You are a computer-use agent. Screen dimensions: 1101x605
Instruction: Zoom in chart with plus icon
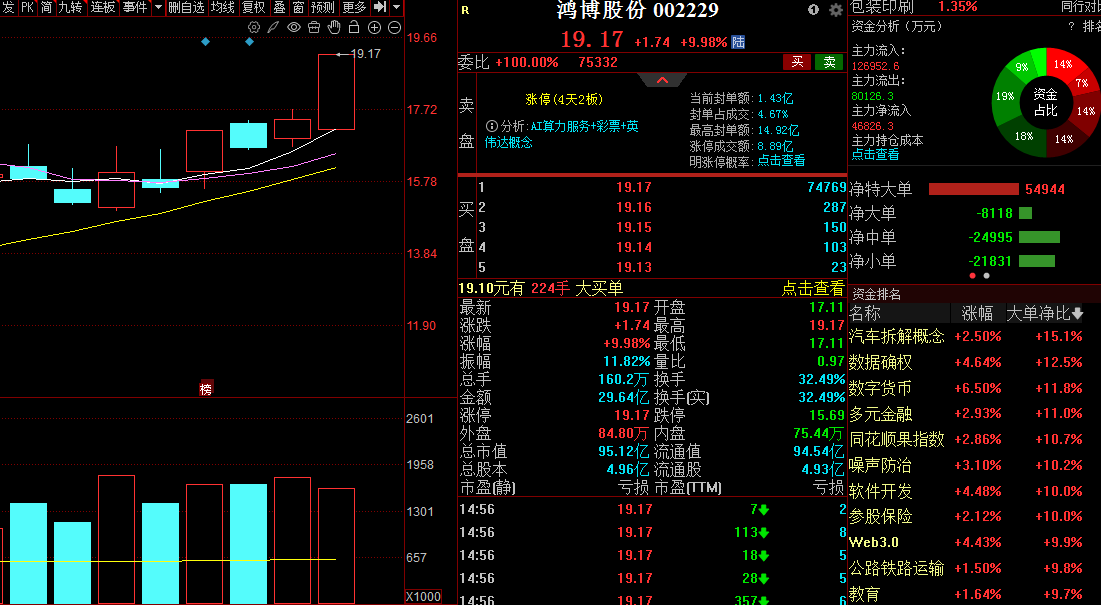tap(374, 27)
